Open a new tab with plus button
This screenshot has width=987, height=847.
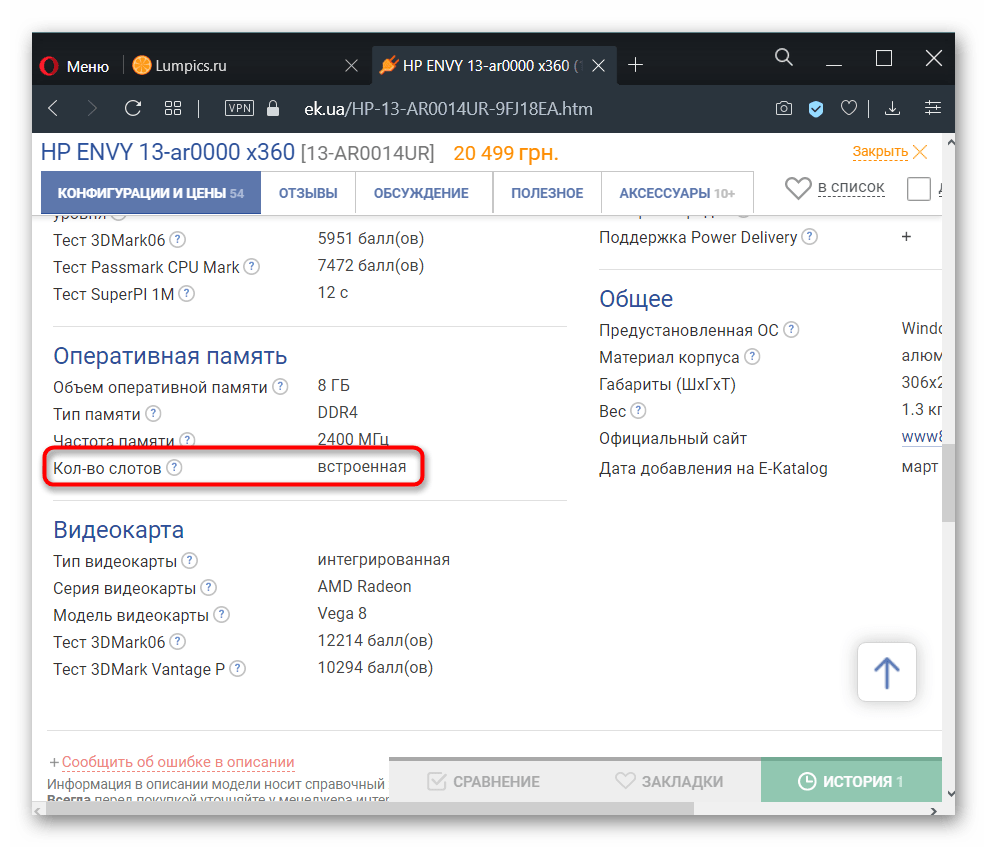(x=635, y=65)
